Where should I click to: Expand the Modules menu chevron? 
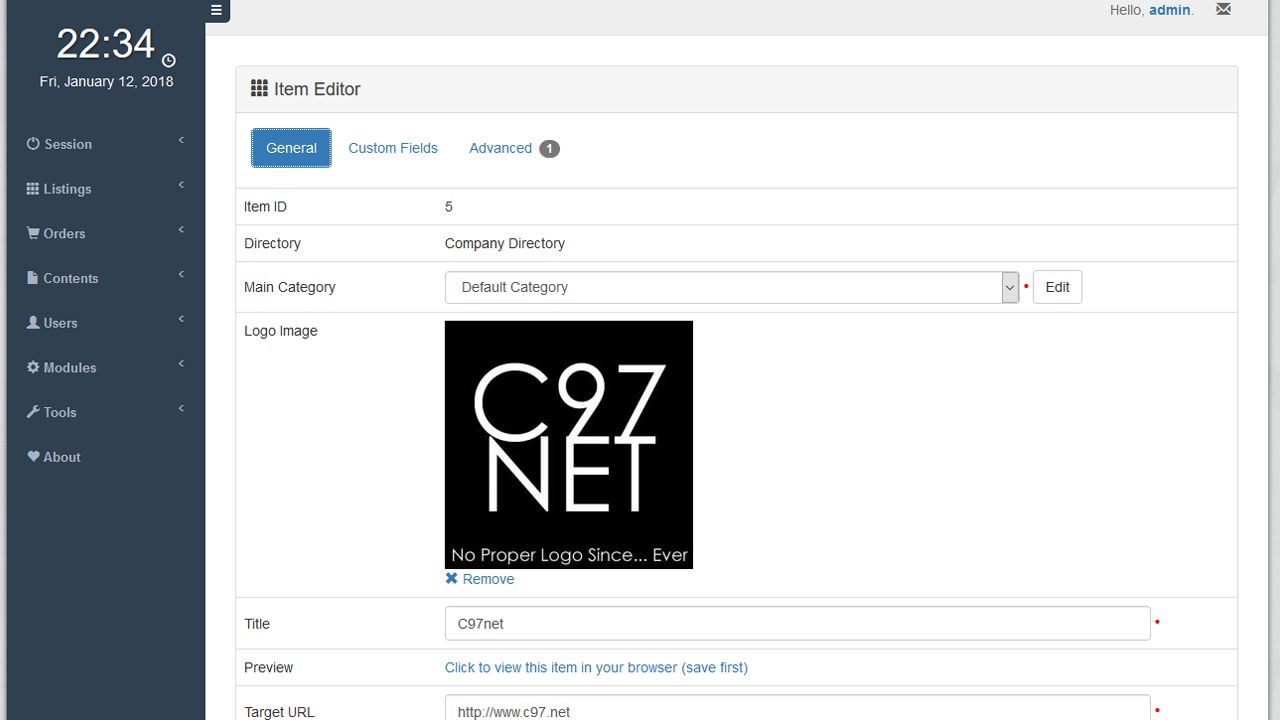[x=181, y=364]
